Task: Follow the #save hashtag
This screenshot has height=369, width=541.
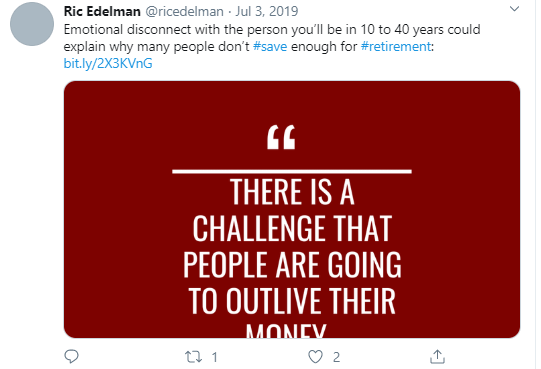Action: tap(270, 46)
